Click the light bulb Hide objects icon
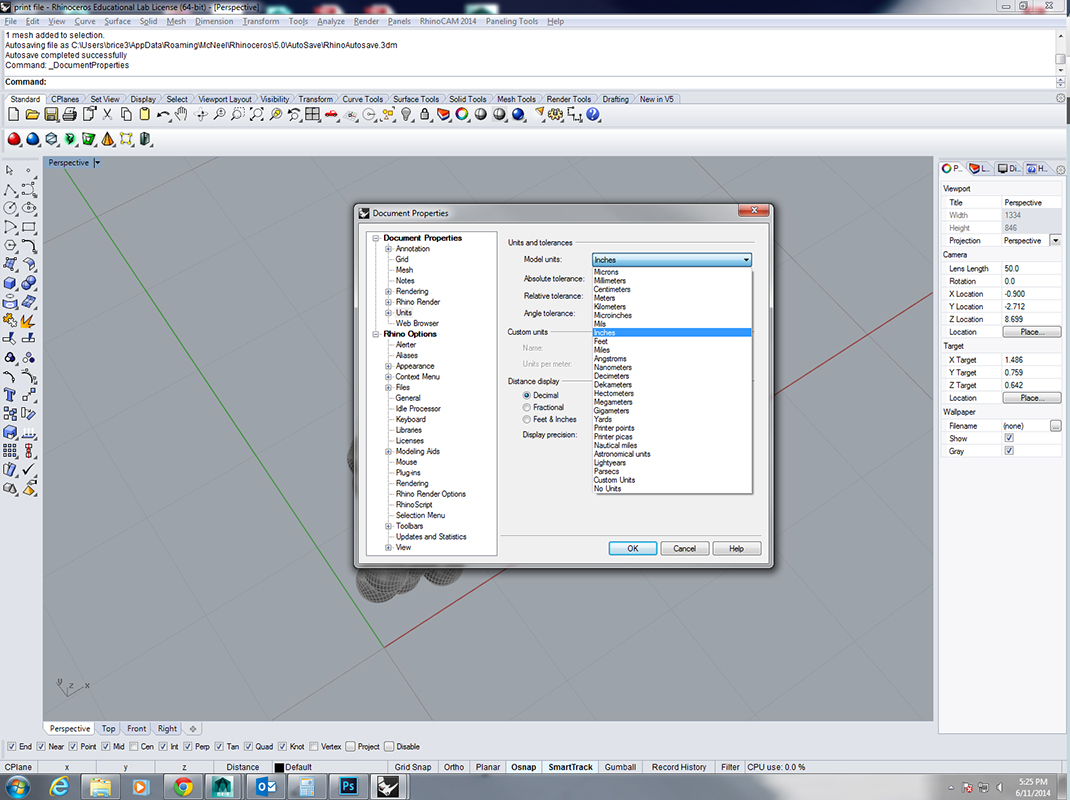Viewport: 1070px width, 800px height. coord(407,115)
